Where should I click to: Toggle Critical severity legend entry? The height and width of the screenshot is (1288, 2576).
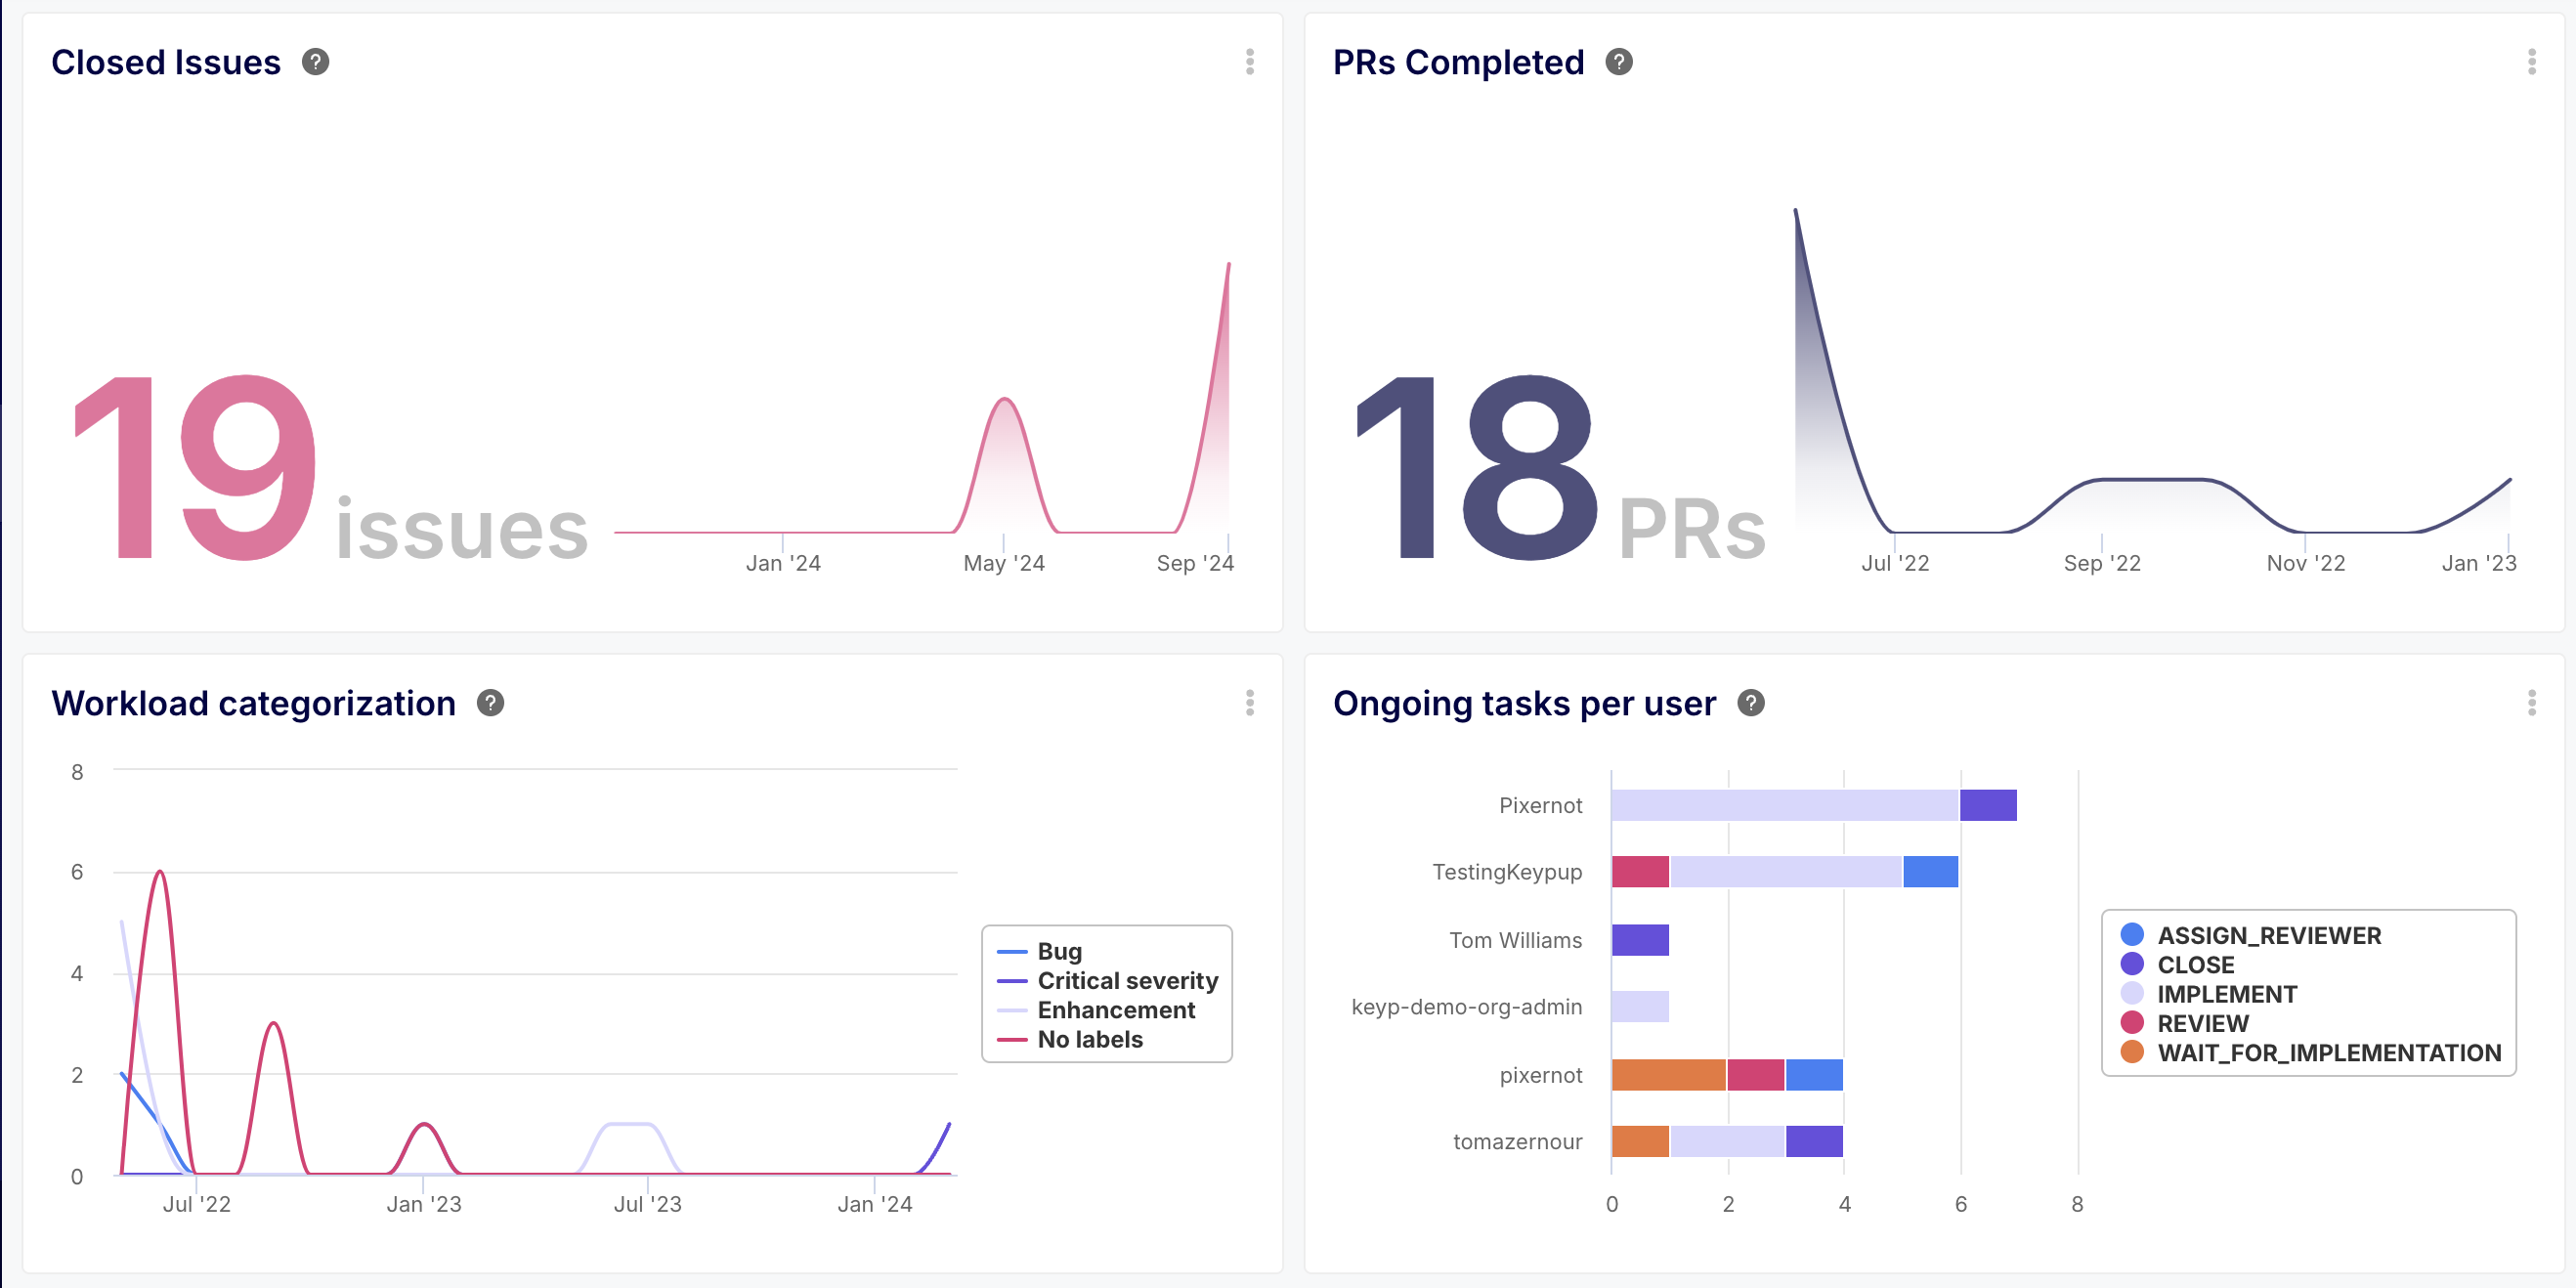(x=1127, y=980)
